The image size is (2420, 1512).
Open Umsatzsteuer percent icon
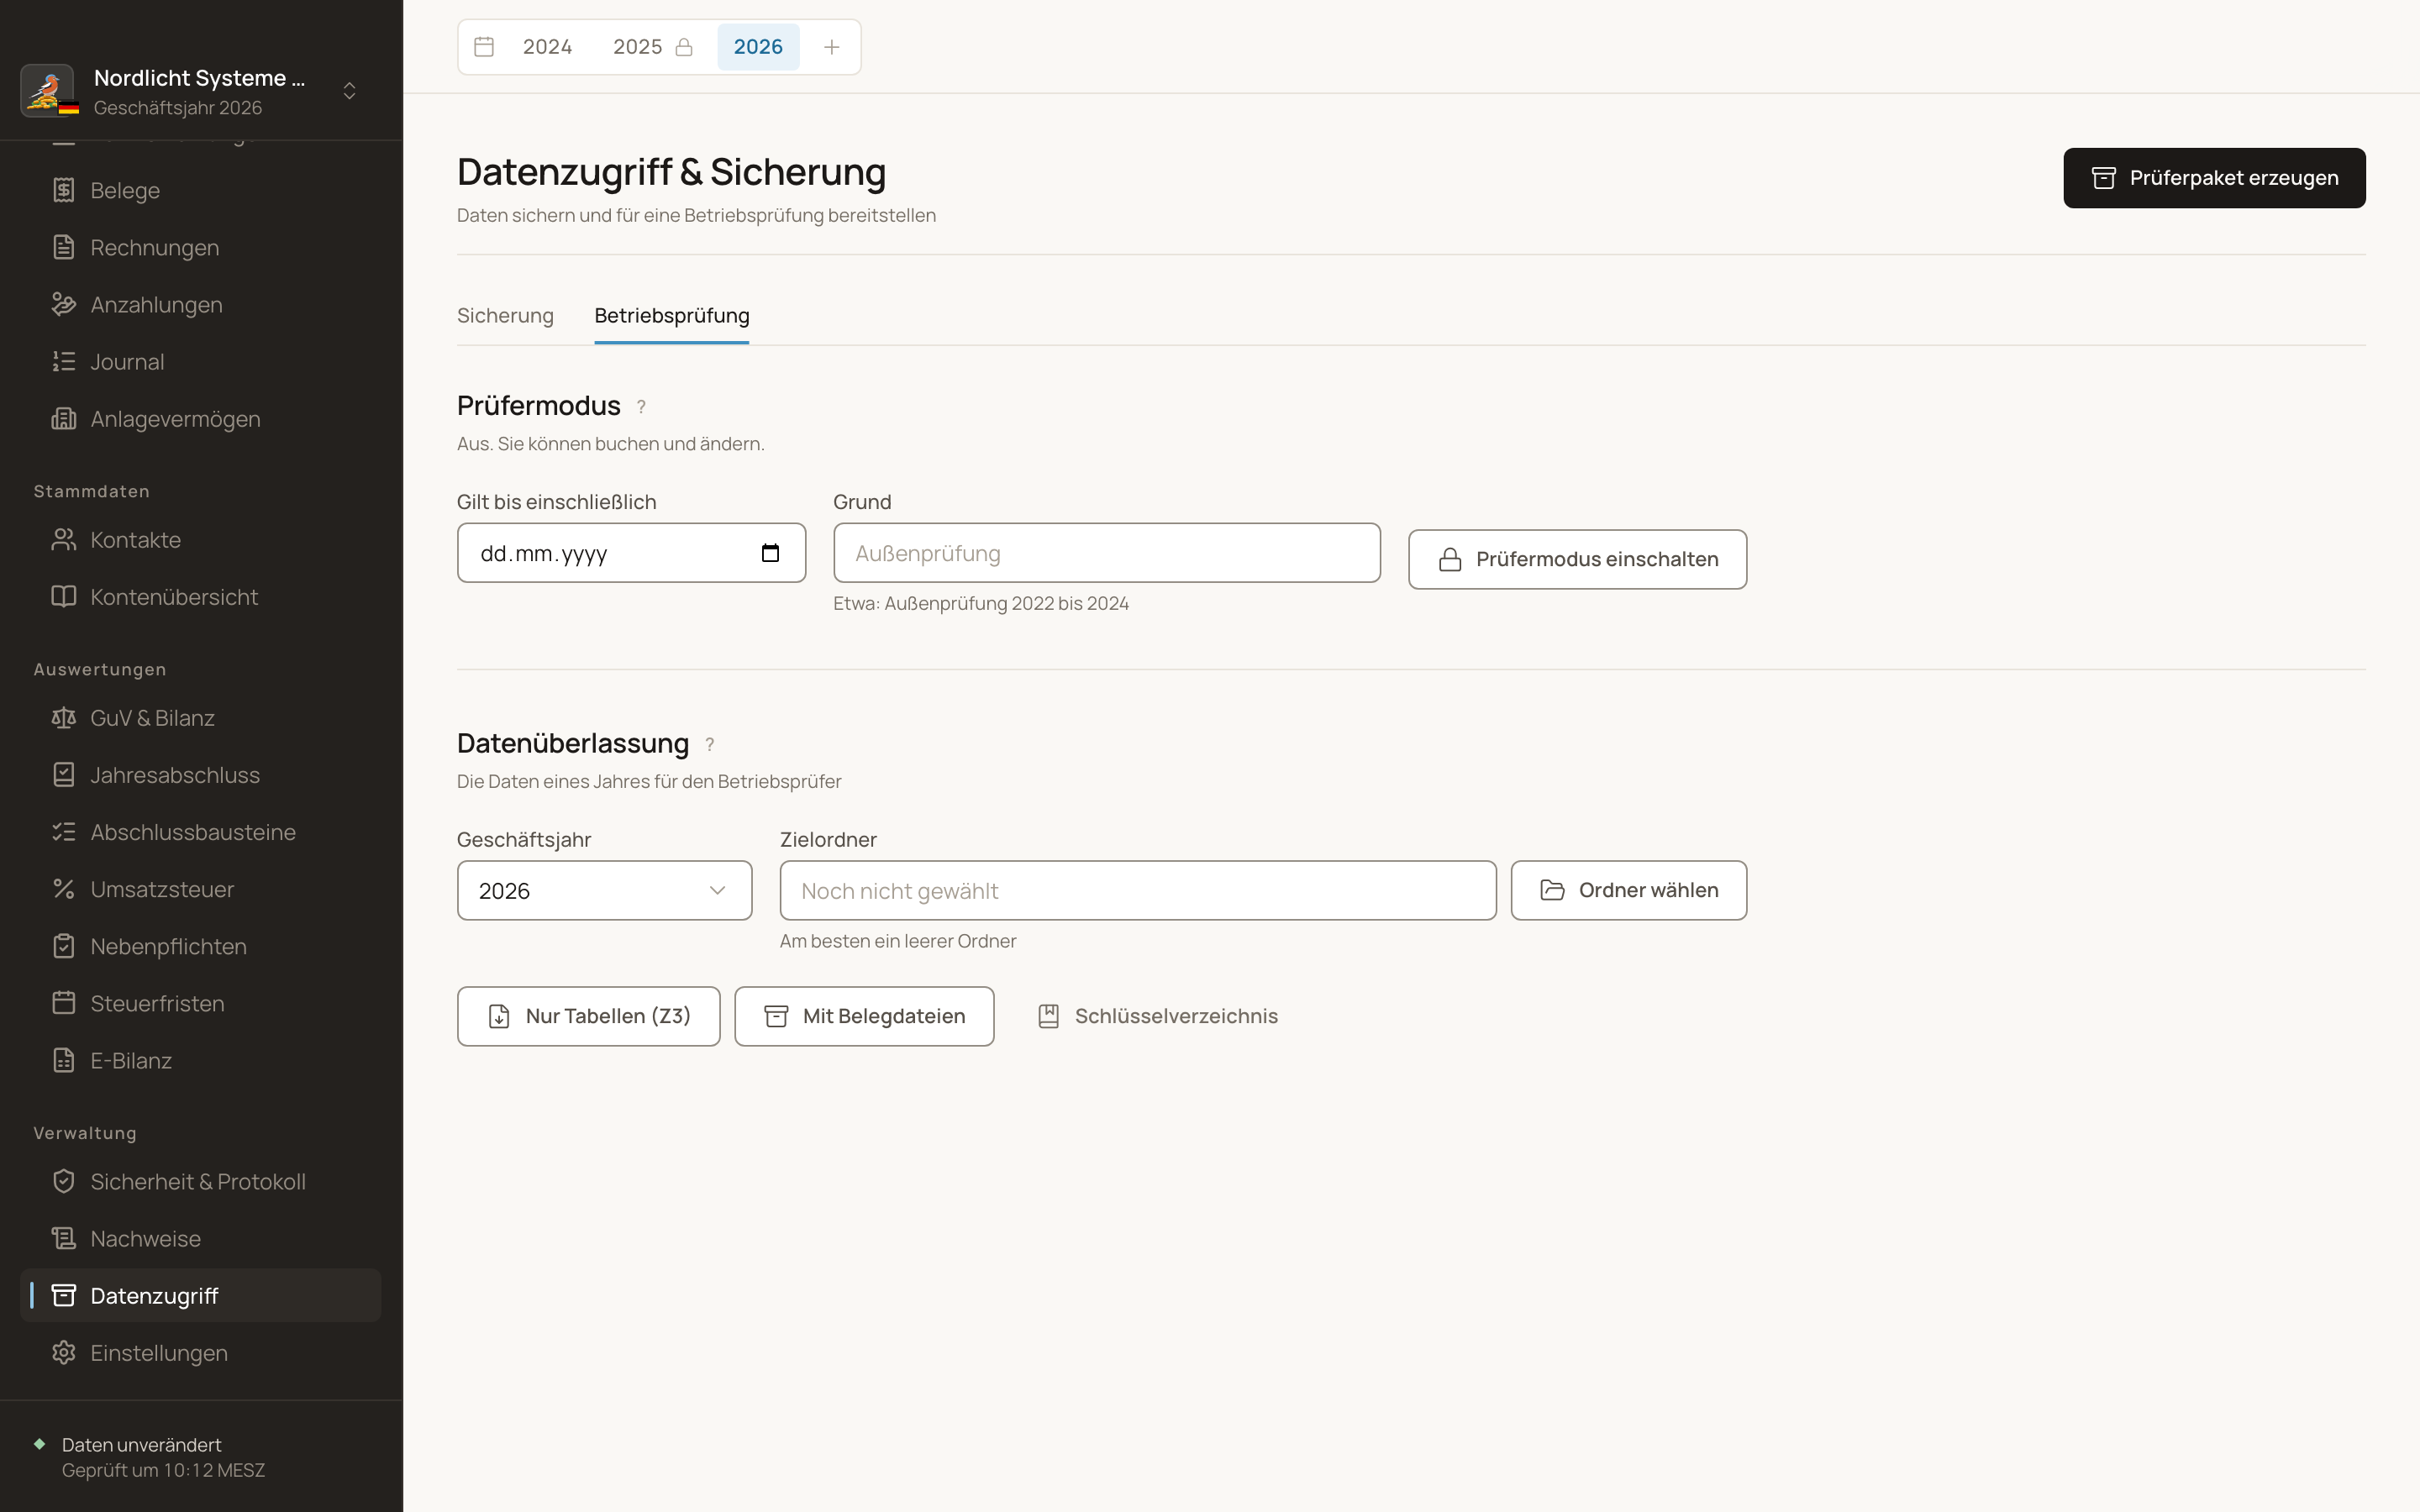pos(64,889)
